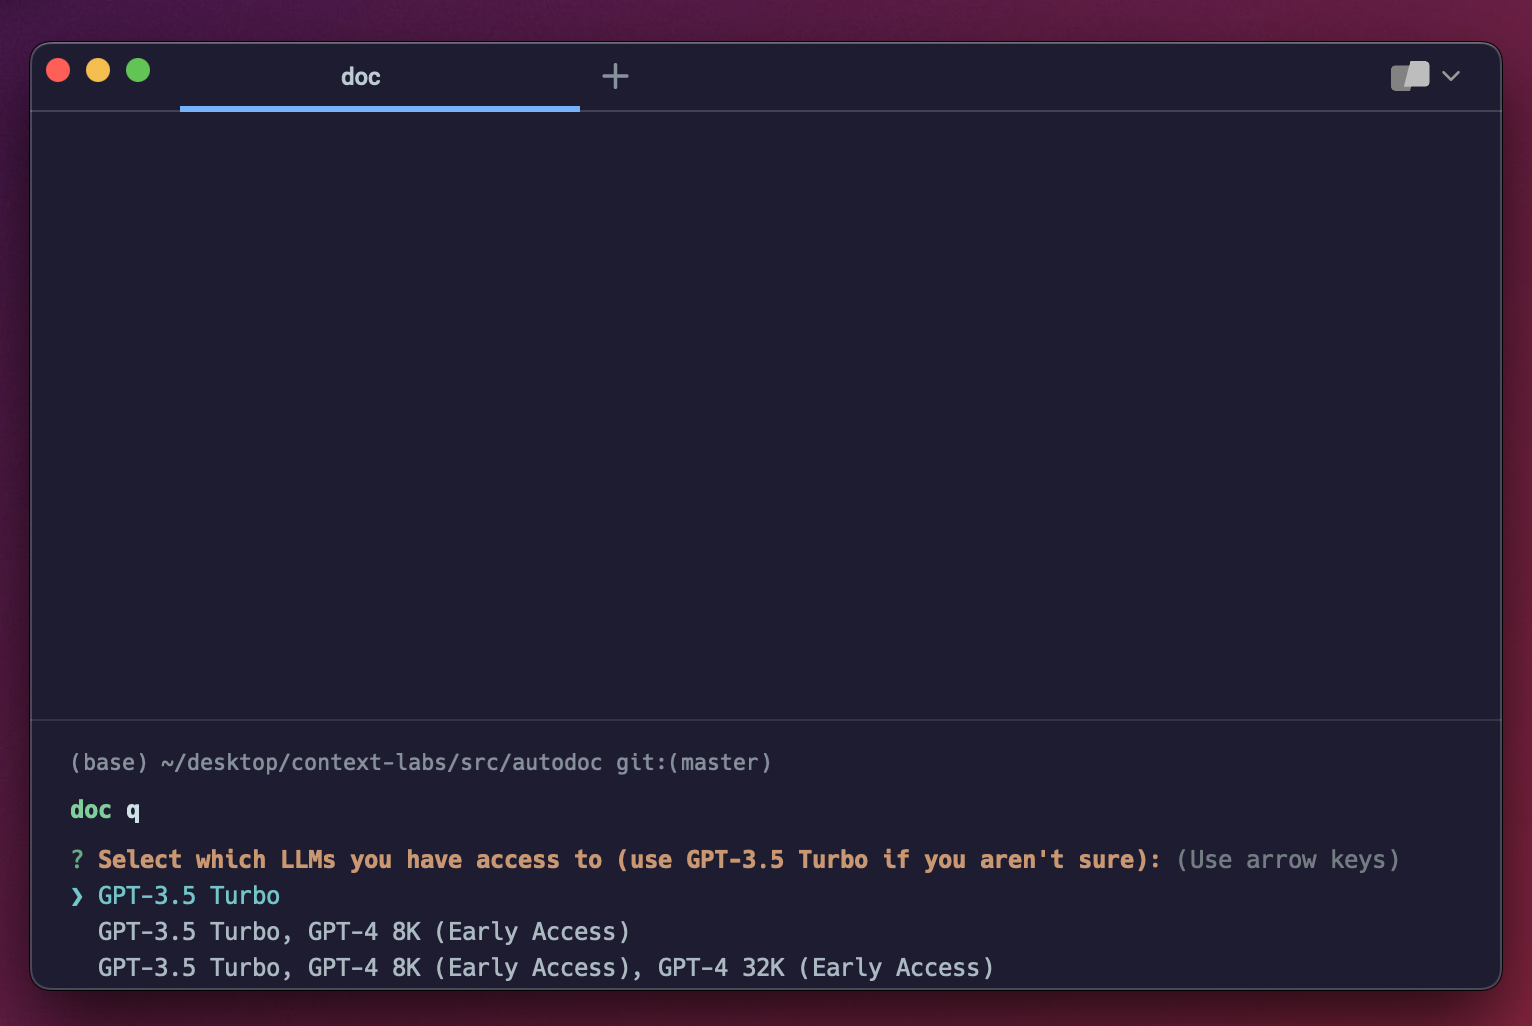Screen dimensions: 1532x1026
Task: Click the blue active tab indicator bar
Action: [x=379, y=108]
